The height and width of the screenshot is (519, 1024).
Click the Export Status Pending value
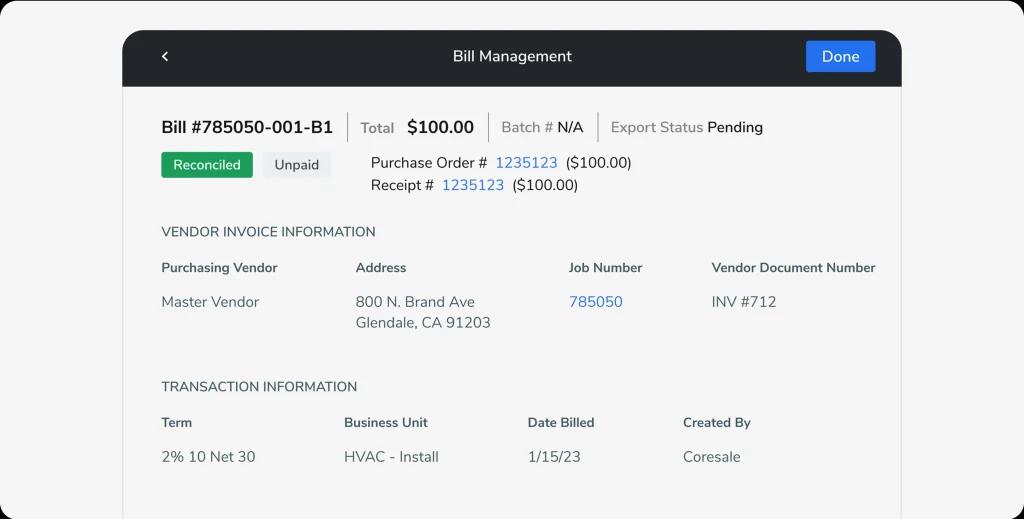pos(734,127)
